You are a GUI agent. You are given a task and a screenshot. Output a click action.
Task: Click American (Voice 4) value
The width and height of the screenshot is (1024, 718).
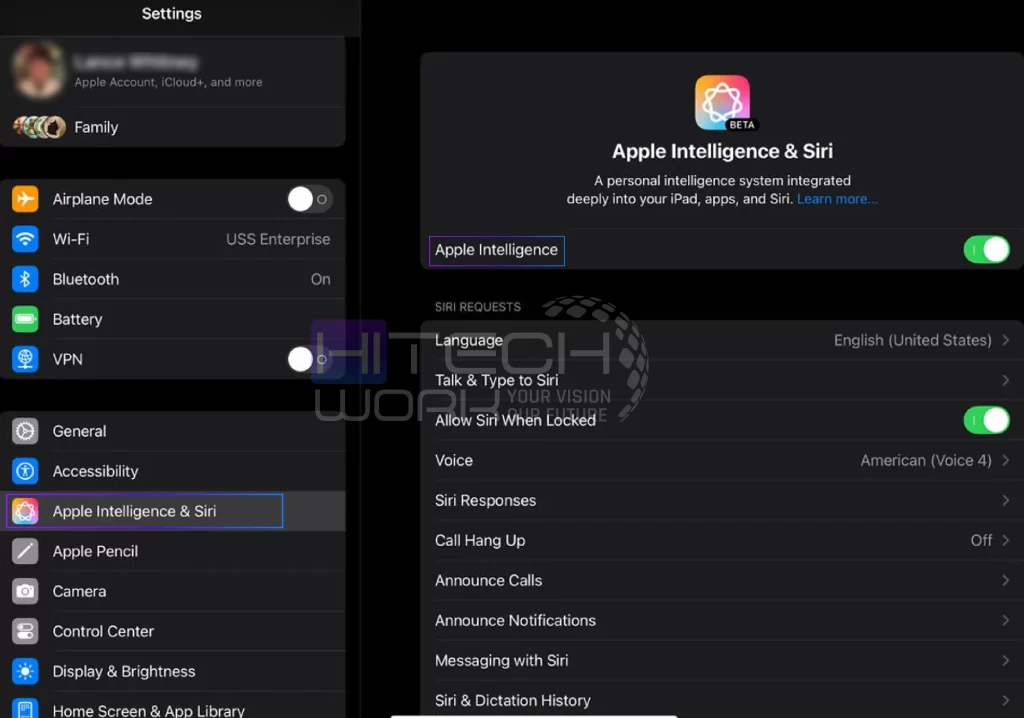(x=925, y=460)
